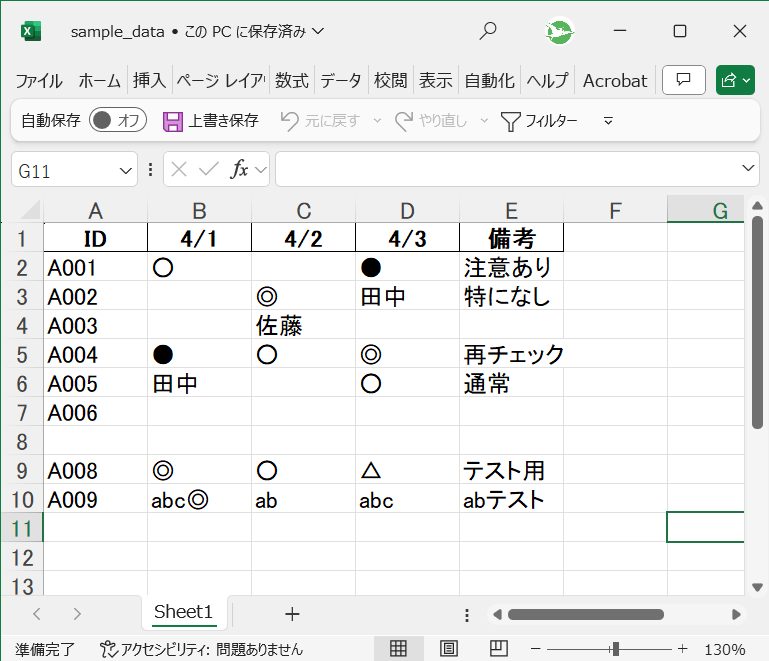Click the vertical scroll down arrow

coord(757,587)
